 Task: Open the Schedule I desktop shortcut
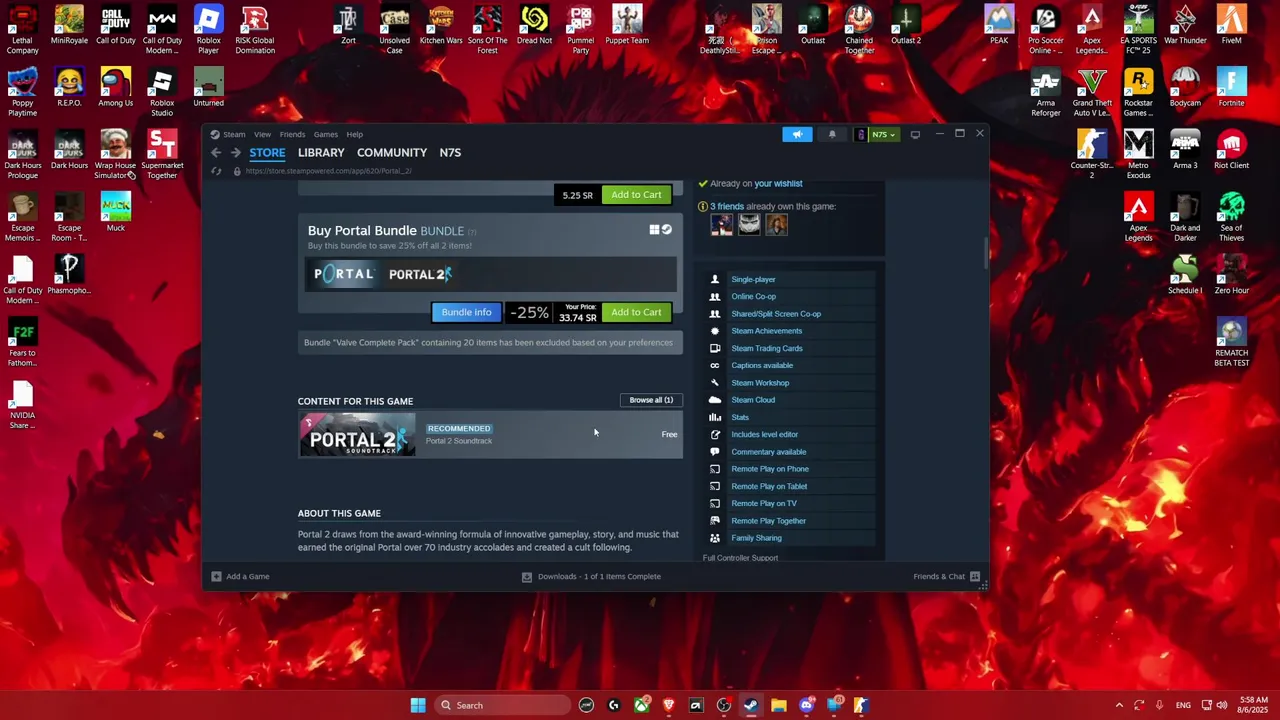(x=1185, y=275)
